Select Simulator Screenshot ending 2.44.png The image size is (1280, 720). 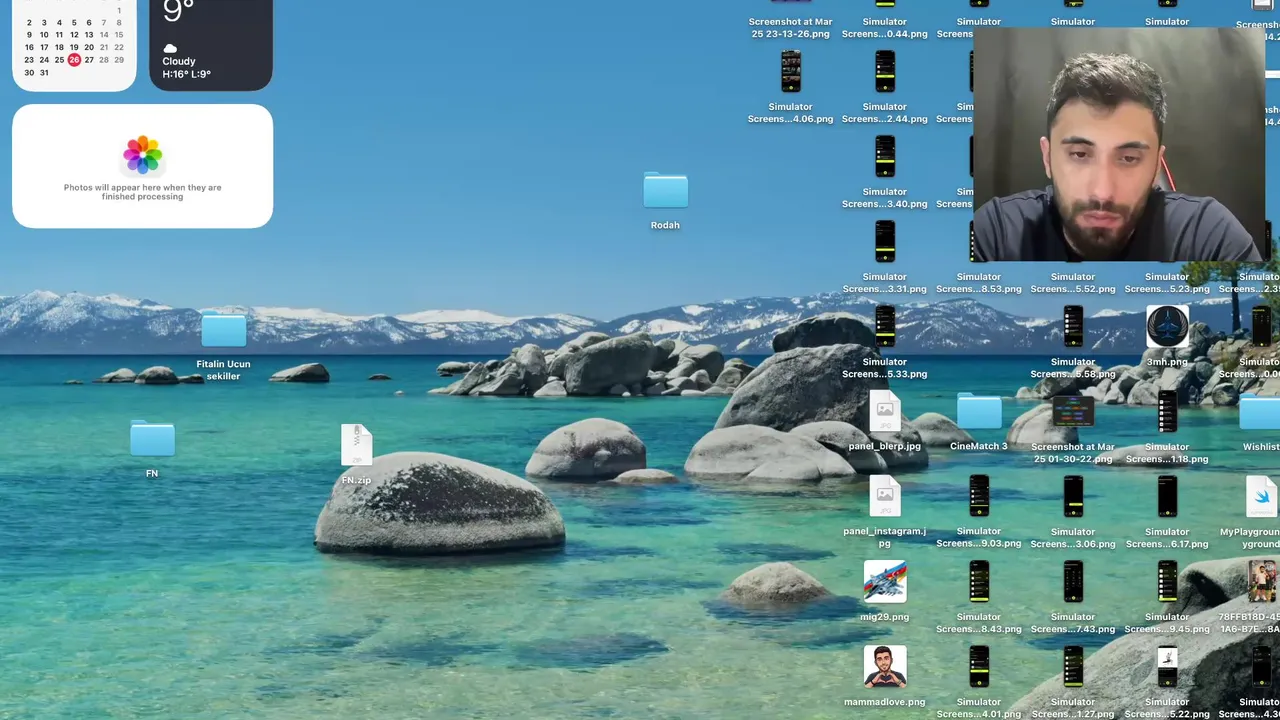(x=885, y=72)
